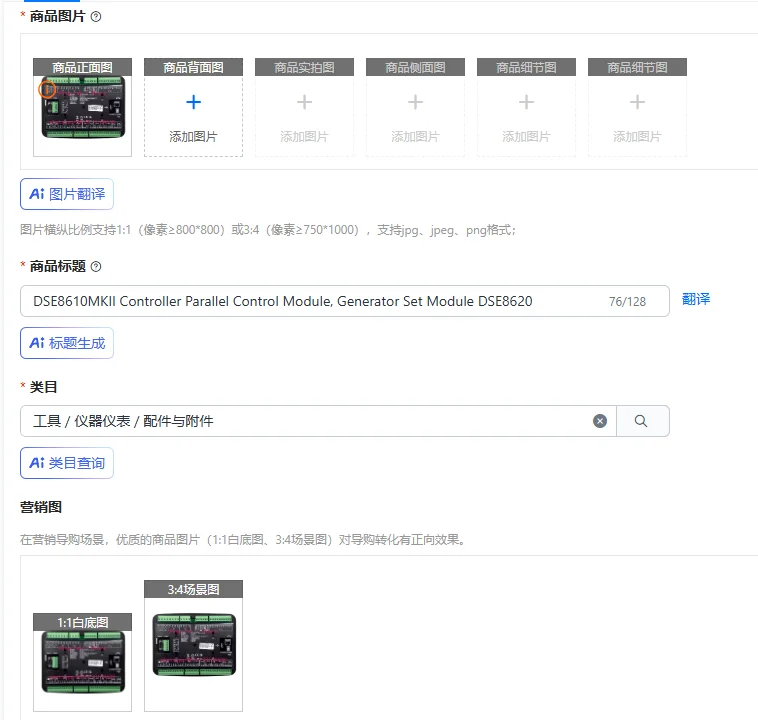Click help icon next to 商品图片
This screenshot has width=758, height=720.
pos(96,17)
